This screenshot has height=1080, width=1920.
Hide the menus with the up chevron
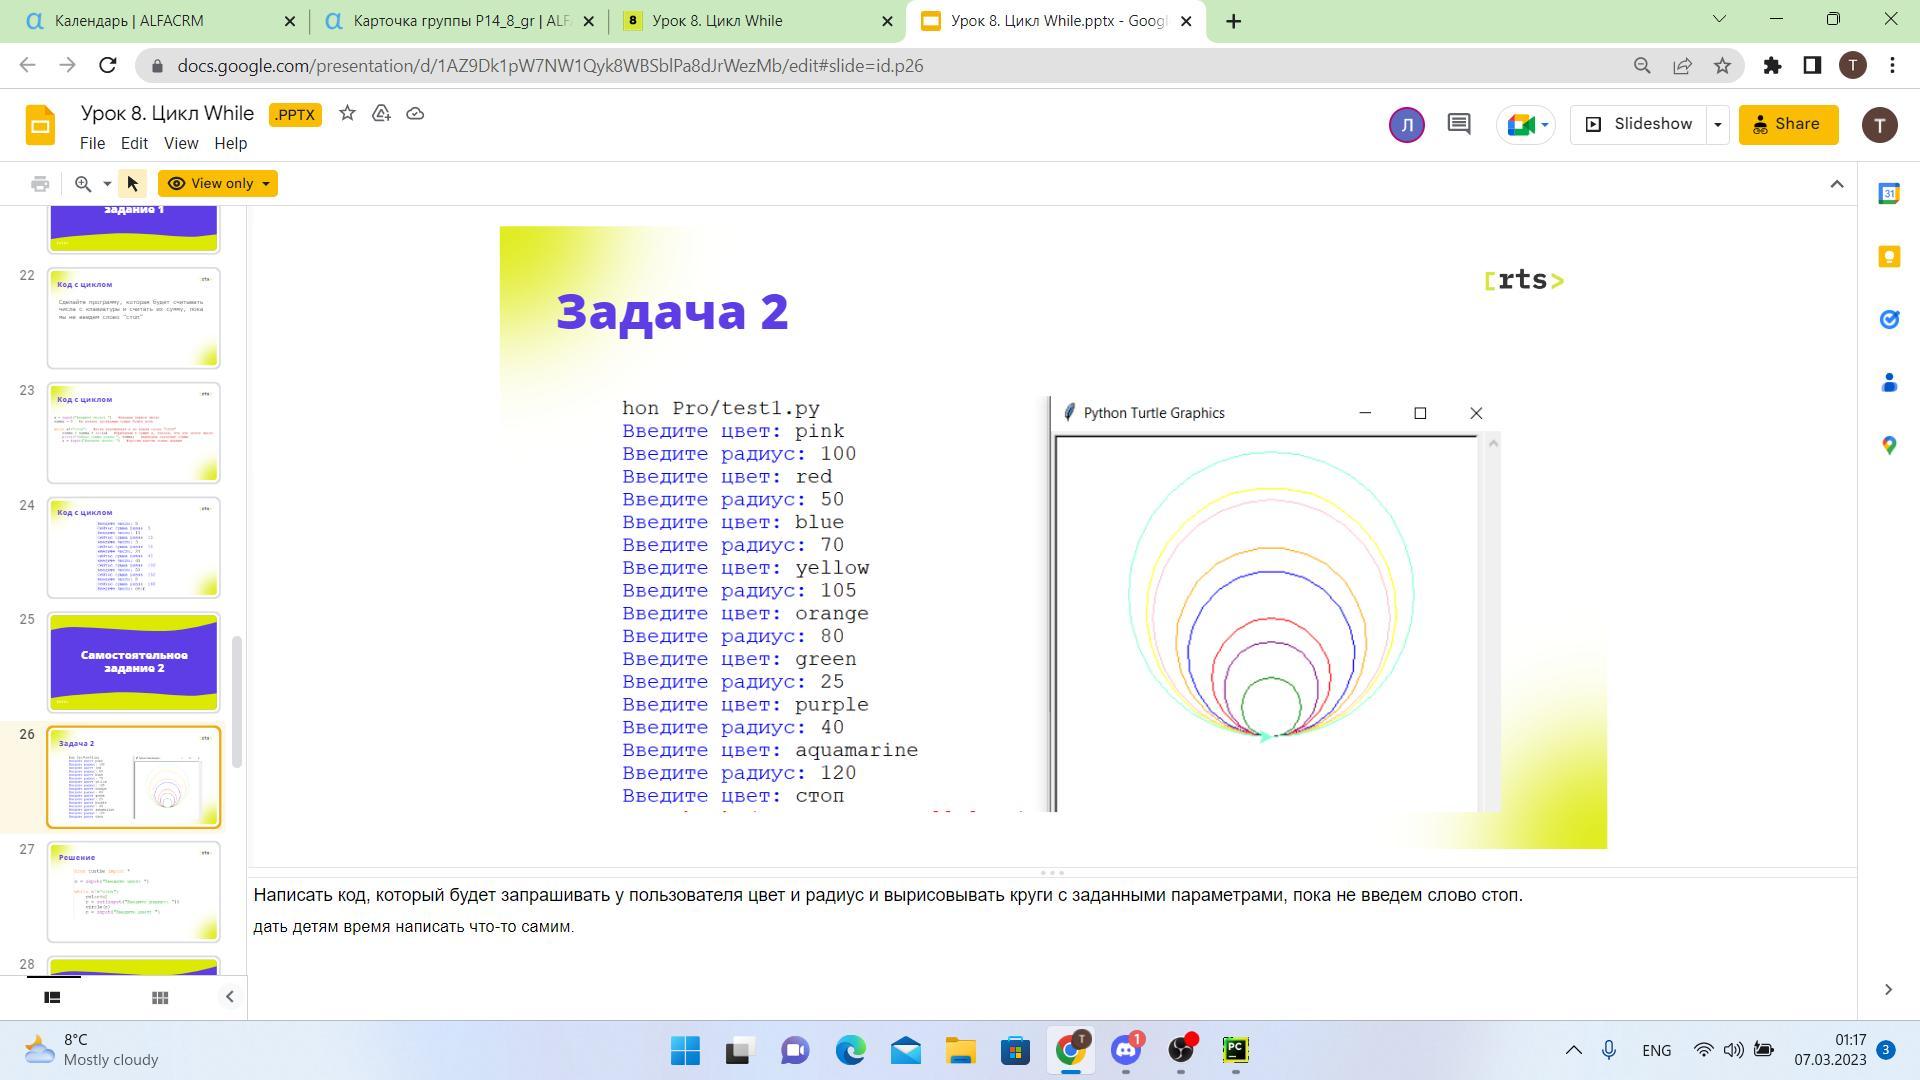[1836, 184]
